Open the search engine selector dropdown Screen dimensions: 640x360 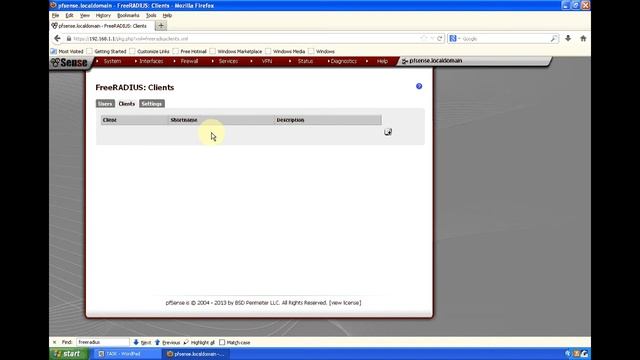coord(455,38)
